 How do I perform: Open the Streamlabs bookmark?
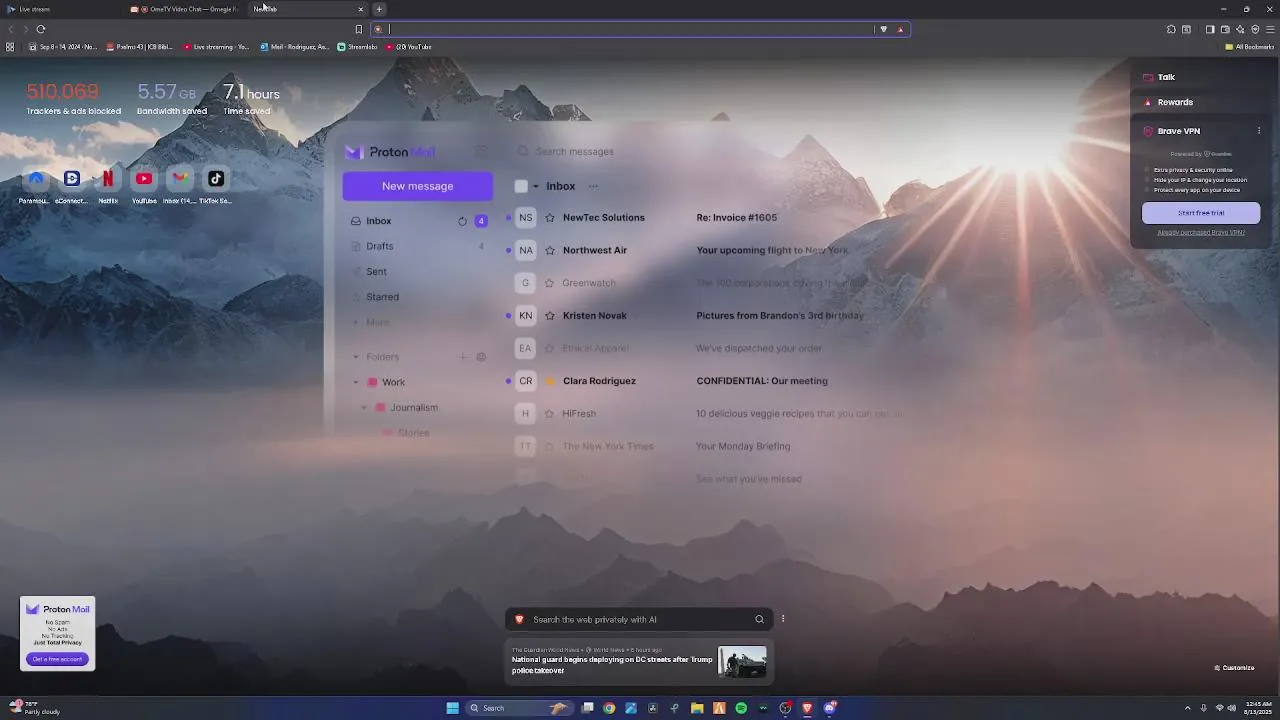coord(357,47)
